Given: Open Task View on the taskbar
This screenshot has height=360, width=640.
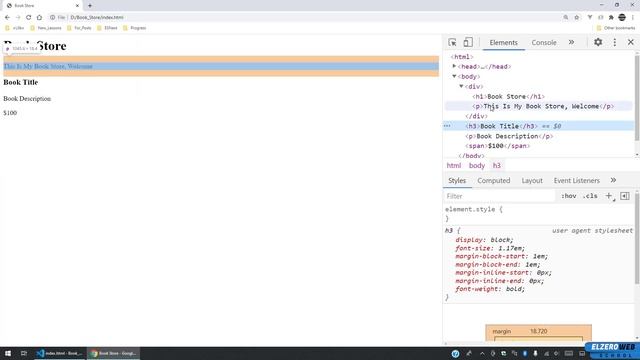Looking at the screenshot, I should (24, 353).
